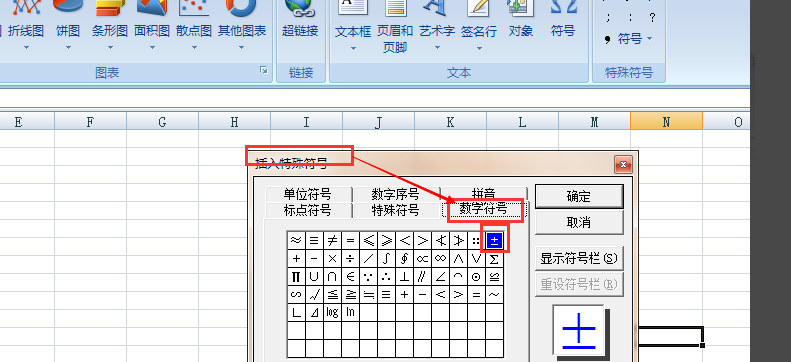The image size is (791, 362).
Task: Cancel the dialog with 取消 button
Action: click(579, 222)
